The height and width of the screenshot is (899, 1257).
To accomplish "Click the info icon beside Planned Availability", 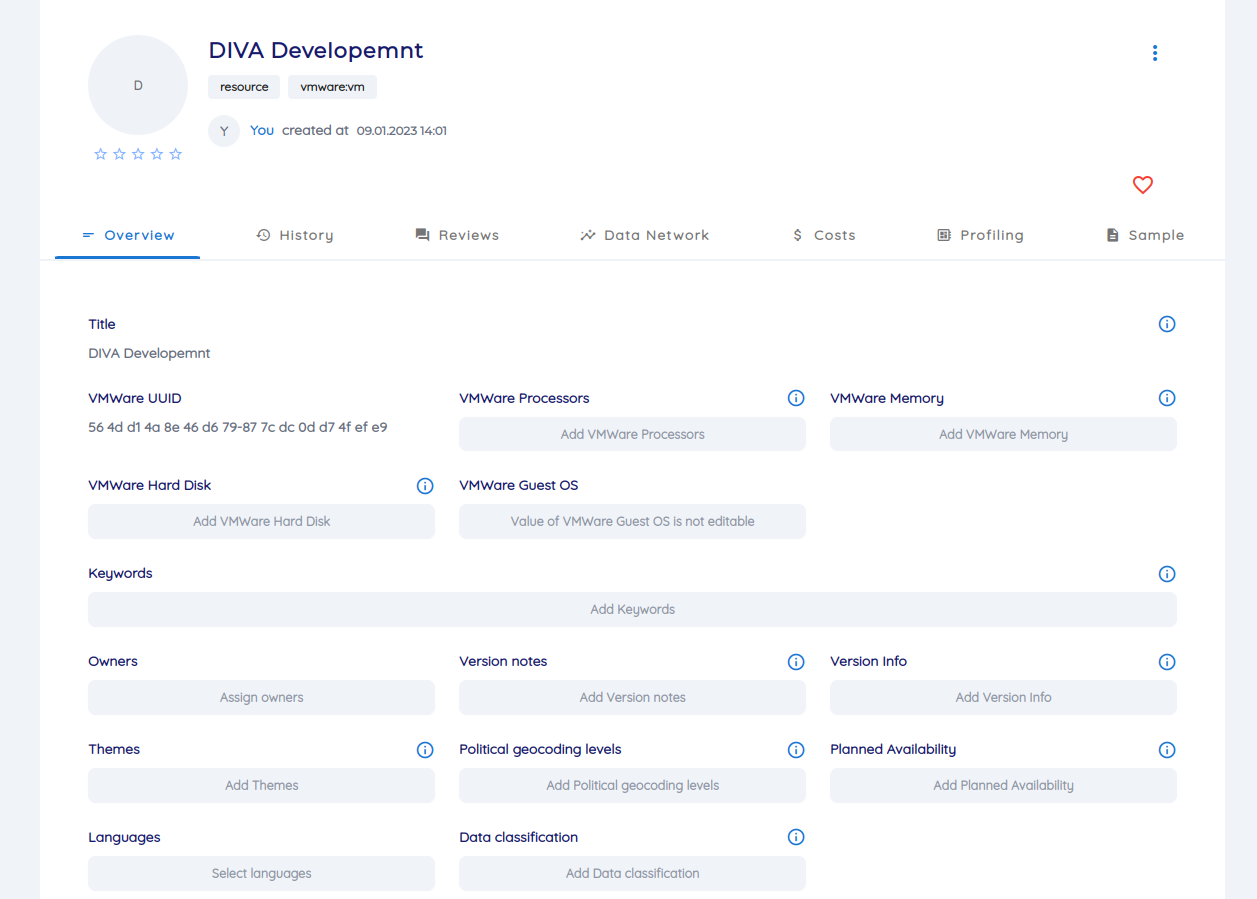I will [x=1167, y=749].
